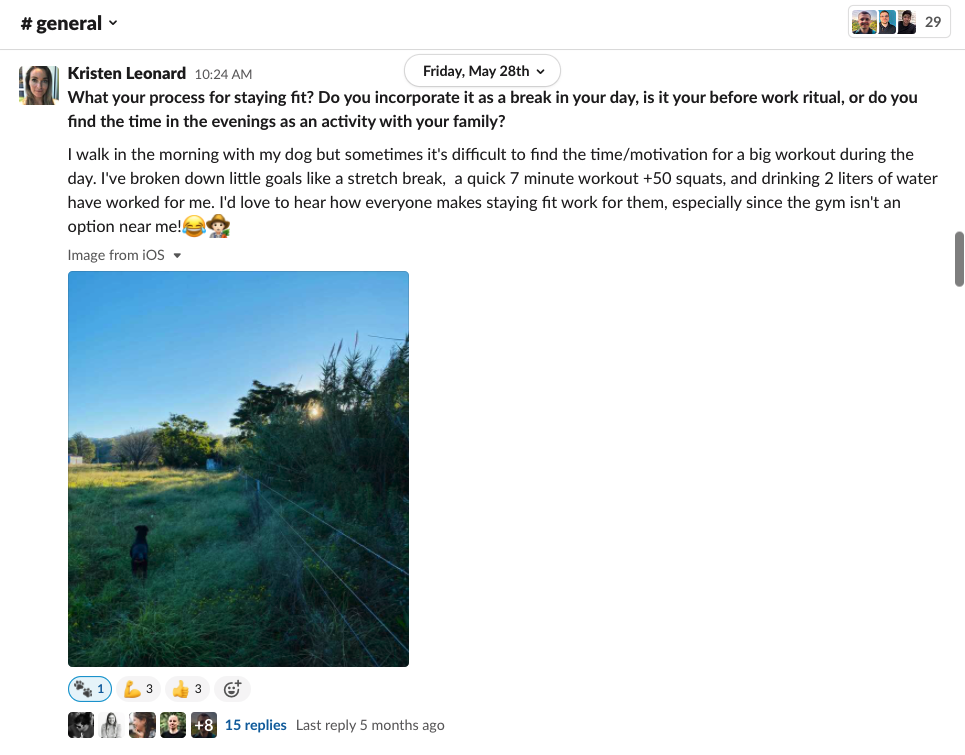Click the add reaction smiley icon
The image size is (965, 755).
[232, 689]
